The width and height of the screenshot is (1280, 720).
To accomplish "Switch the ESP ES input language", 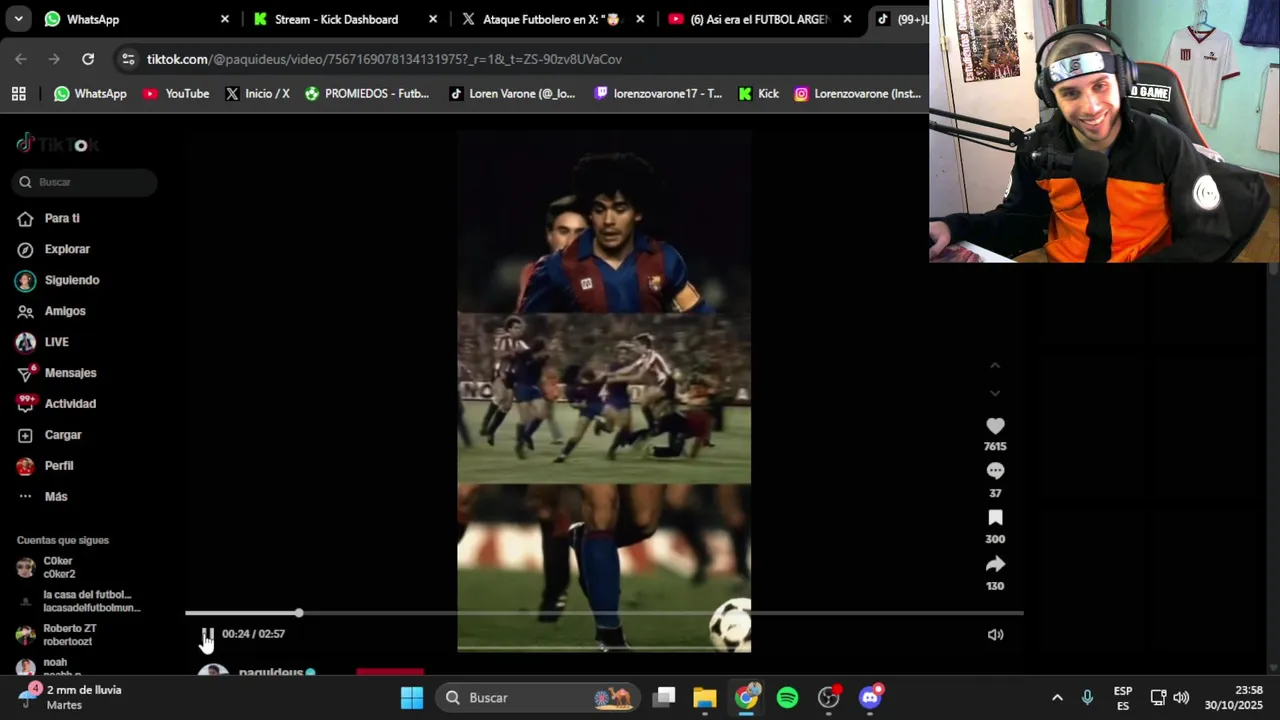I will (x=1123, y=698).
